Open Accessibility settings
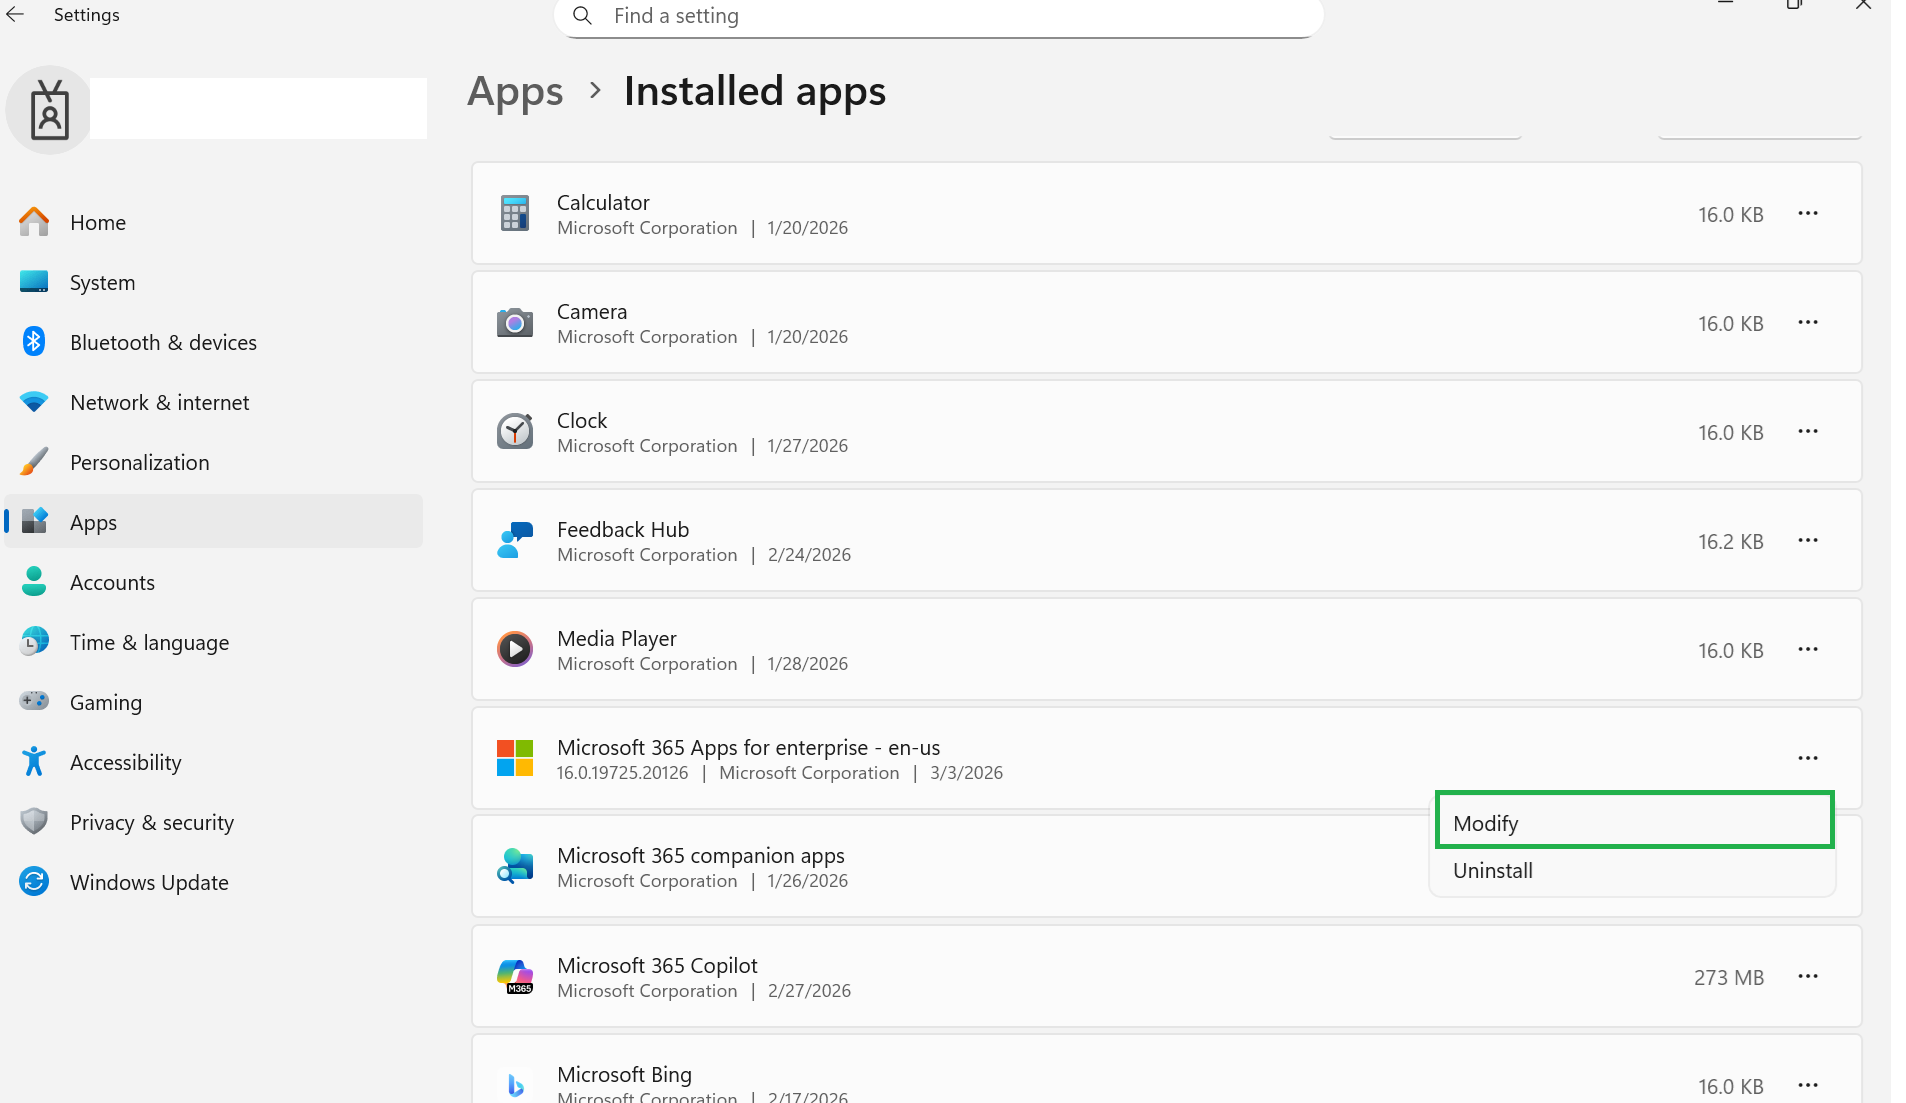Image resolution: width=1906 pixels, height=1103 pixels. click(126, 763)
